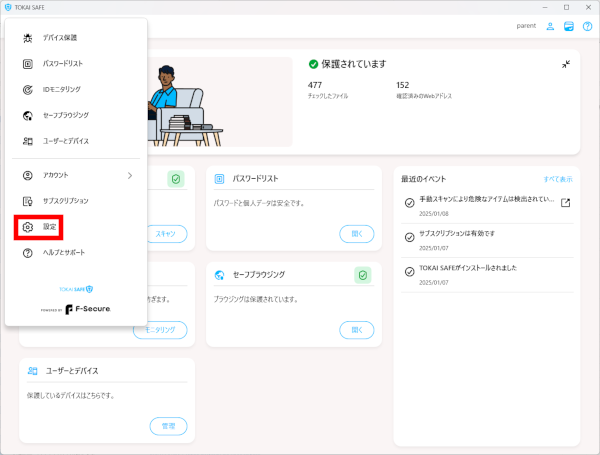Expand the アカウント submenu arrow
Screen dimensions: 600x455
130,176
